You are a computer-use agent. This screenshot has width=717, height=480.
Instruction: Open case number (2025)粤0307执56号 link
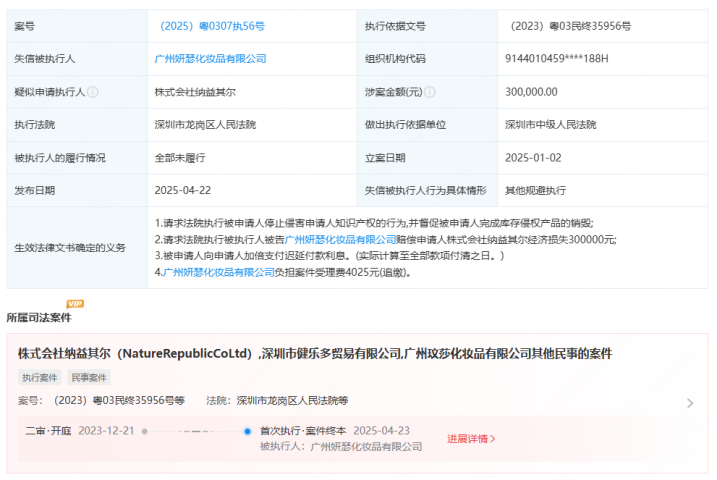212,26
